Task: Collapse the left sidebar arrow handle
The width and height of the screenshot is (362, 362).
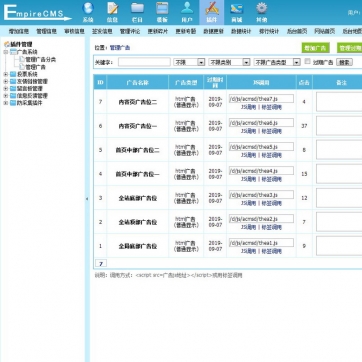Action: coord(87,199)
